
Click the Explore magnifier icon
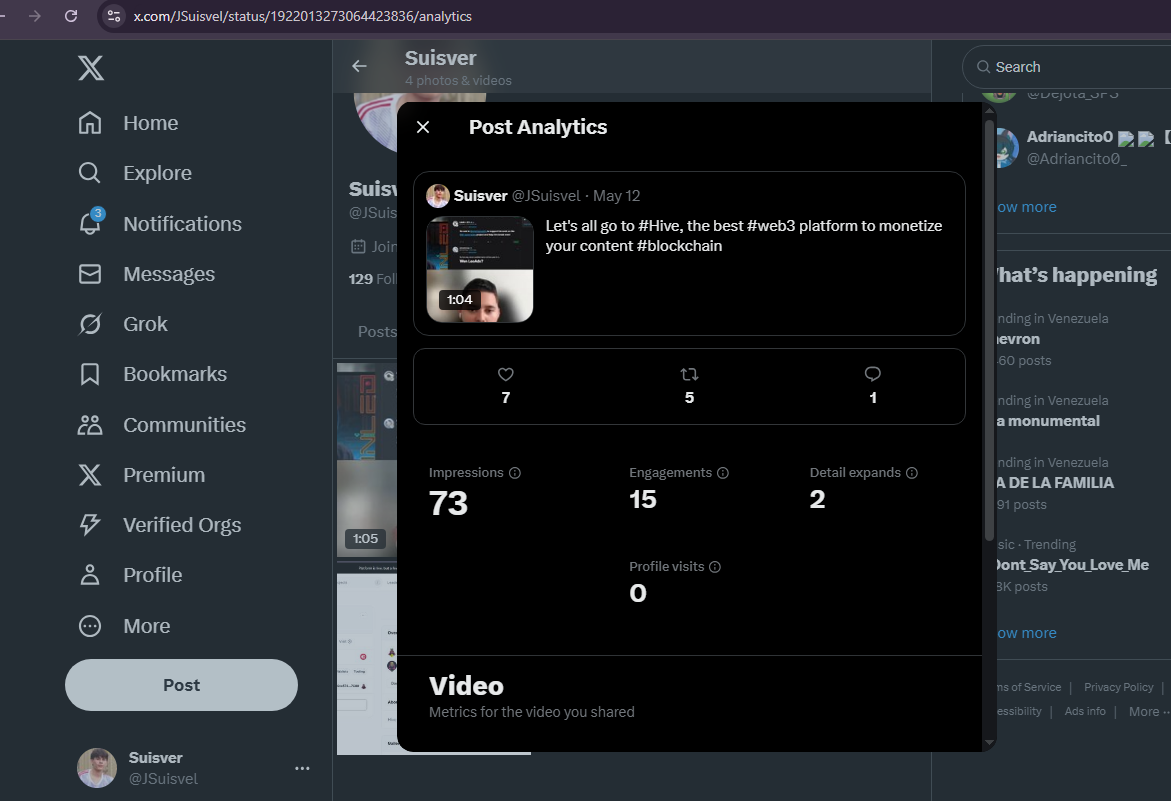90,172
